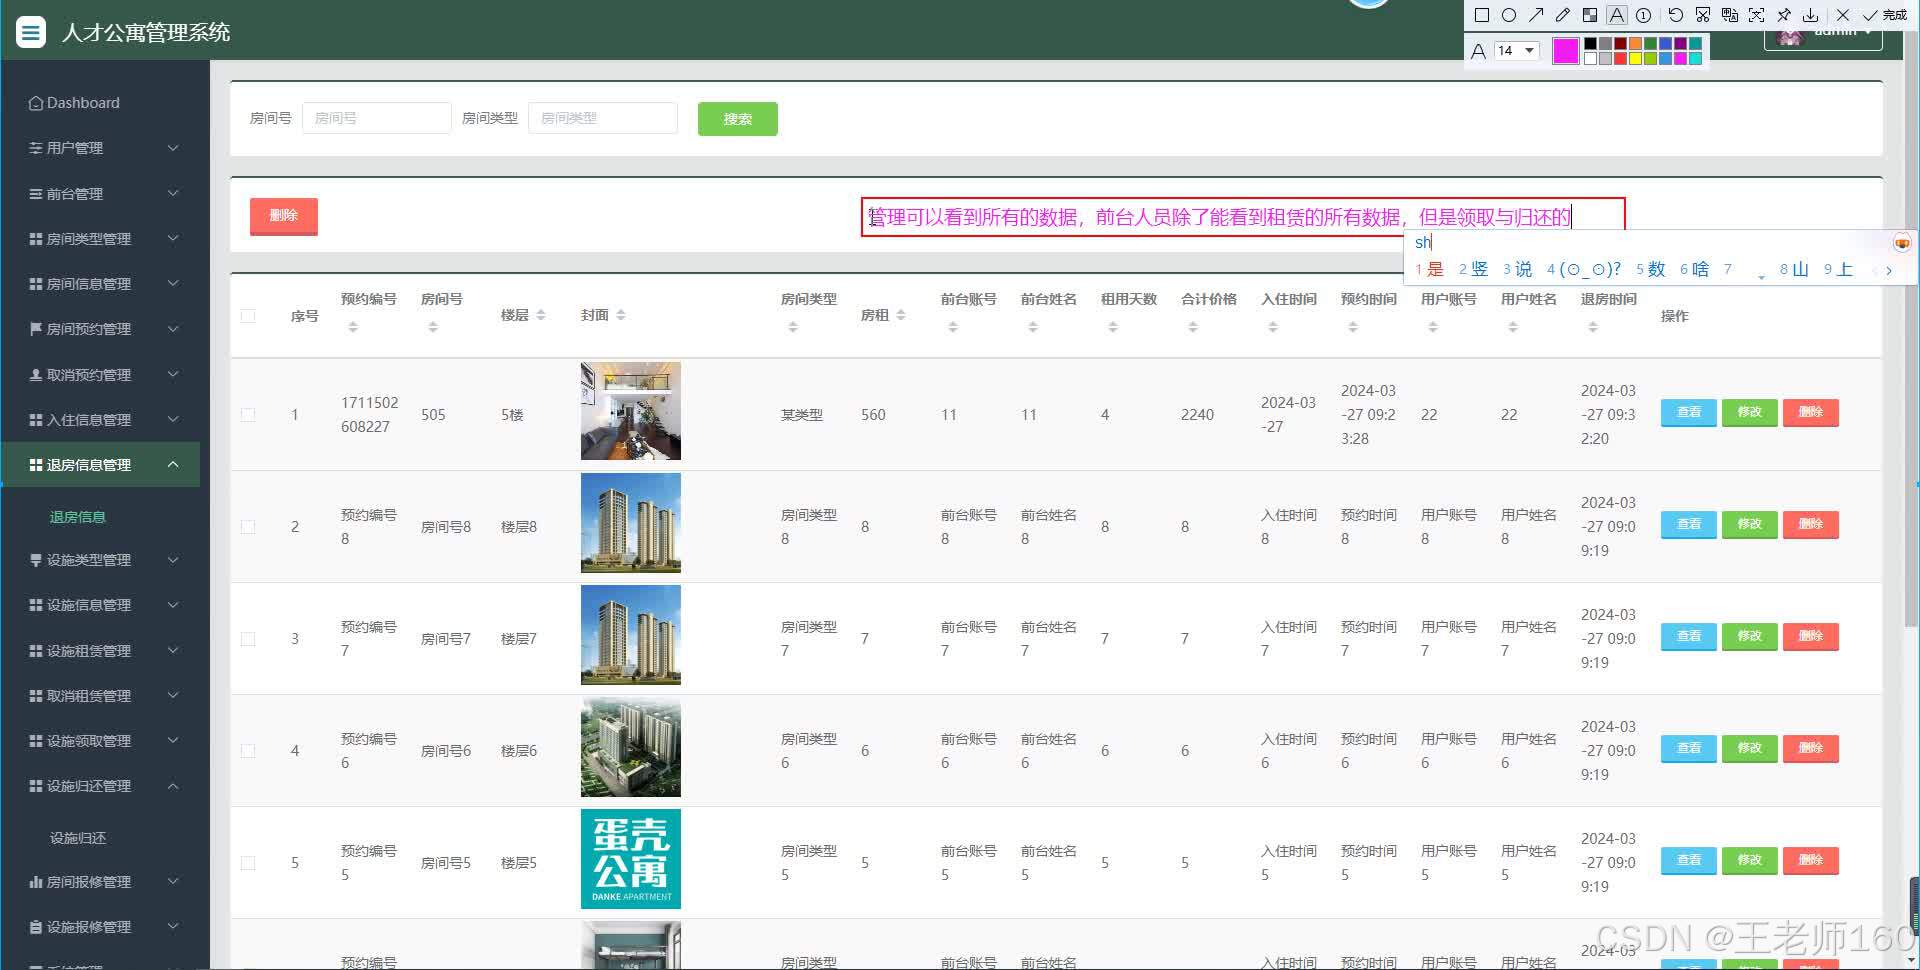Select the text annotation tool
Image resolution: width=1920 pixels, height=970 pixels.
pos(1617,15)
